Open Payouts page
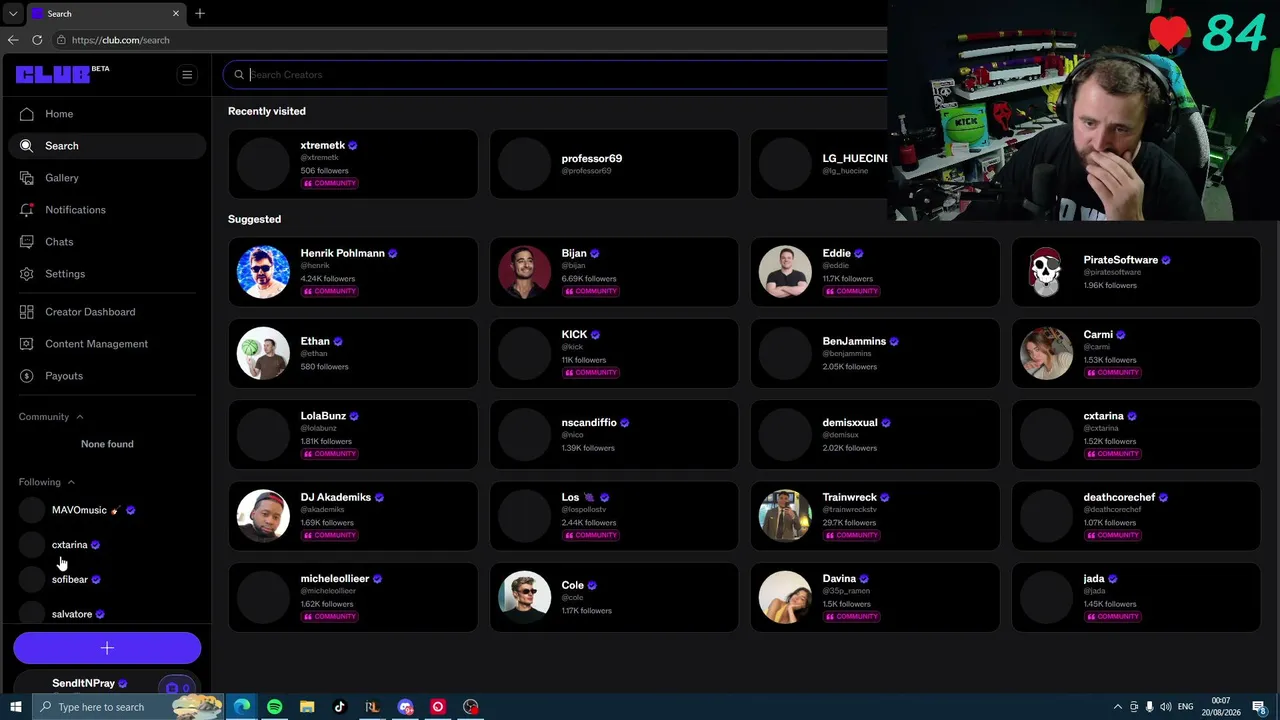 (107, 376)
